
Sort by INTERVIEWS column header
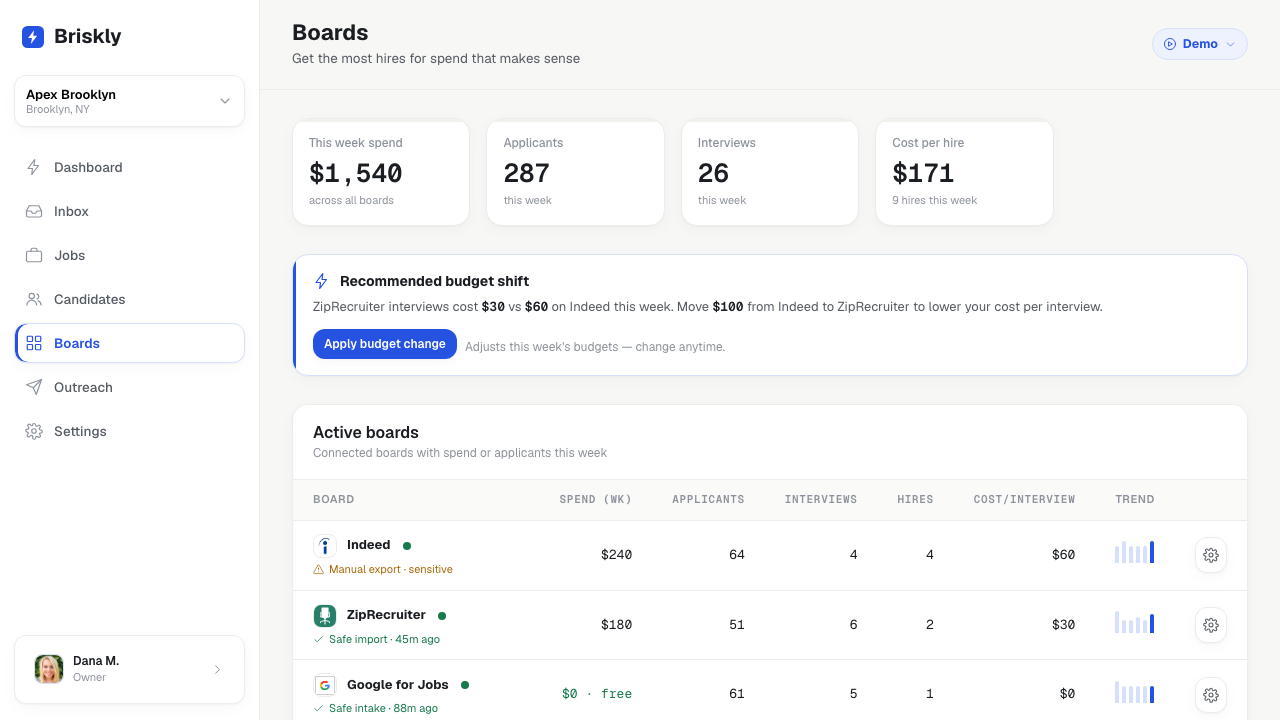[x=821, y=499]
